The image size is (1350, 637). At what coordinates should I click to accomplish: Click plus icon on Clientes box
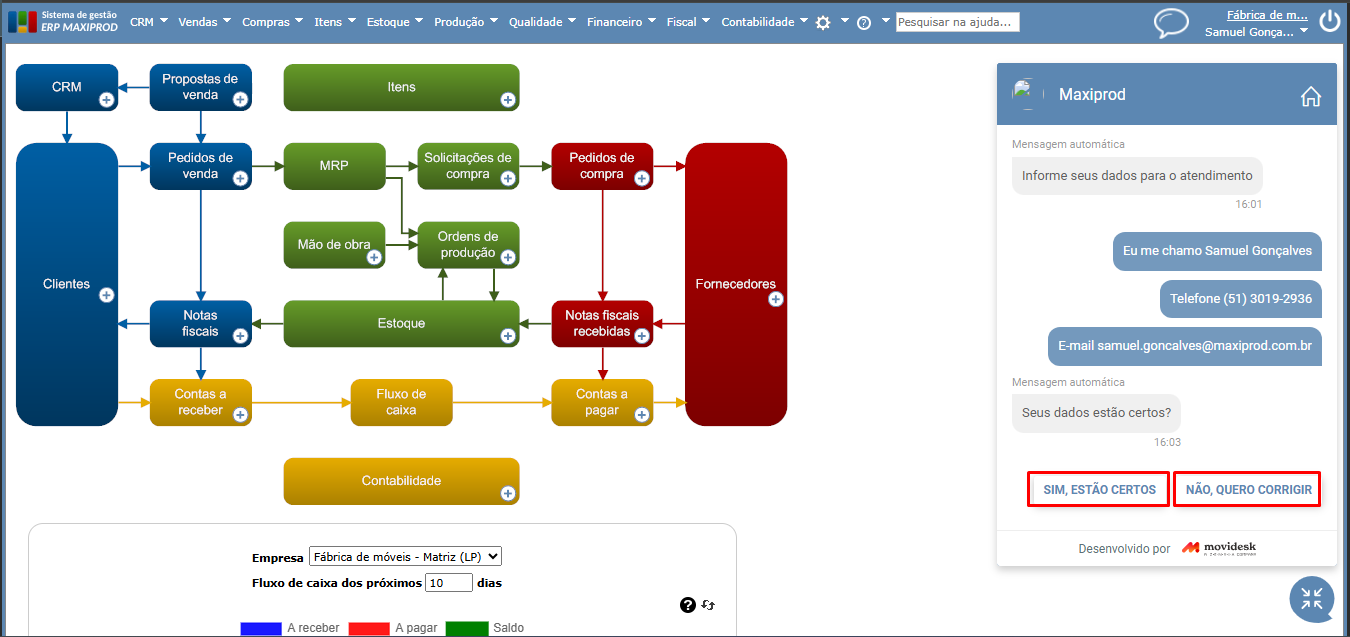coord(107,295)
